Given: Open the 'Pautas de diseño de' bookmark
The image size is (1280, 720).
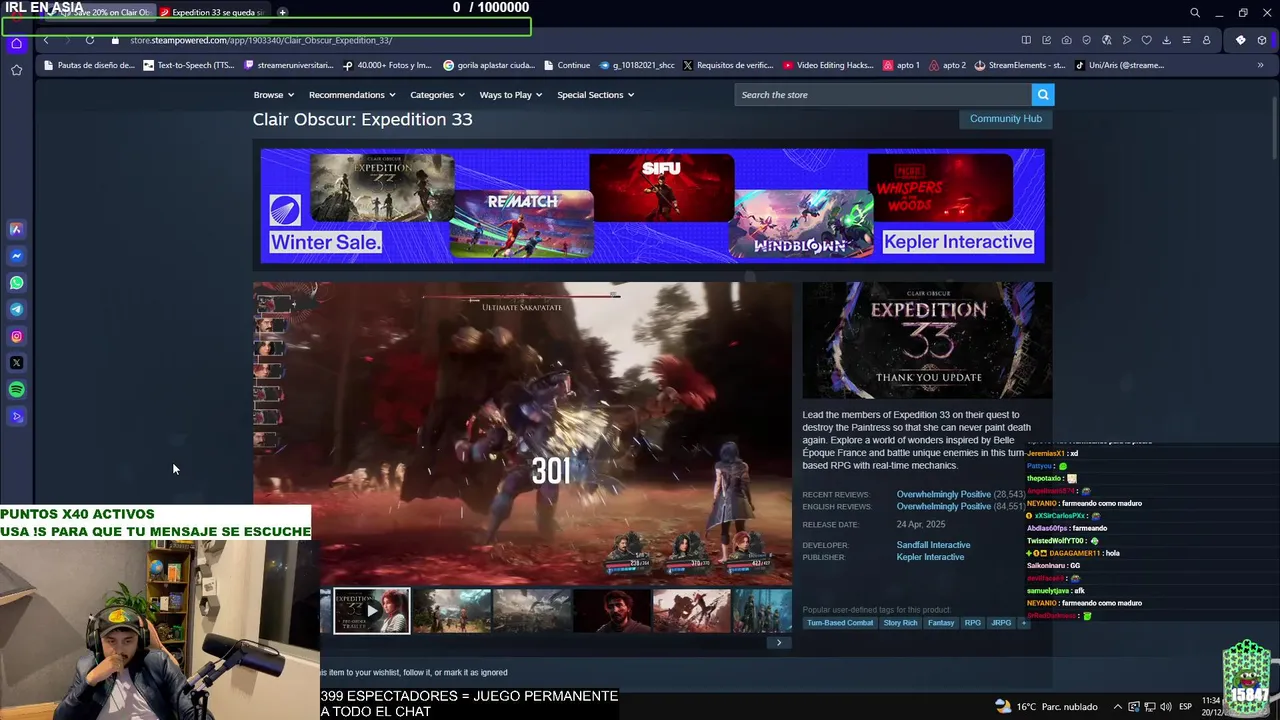Looking at the screenshot, I should (89, 65).
